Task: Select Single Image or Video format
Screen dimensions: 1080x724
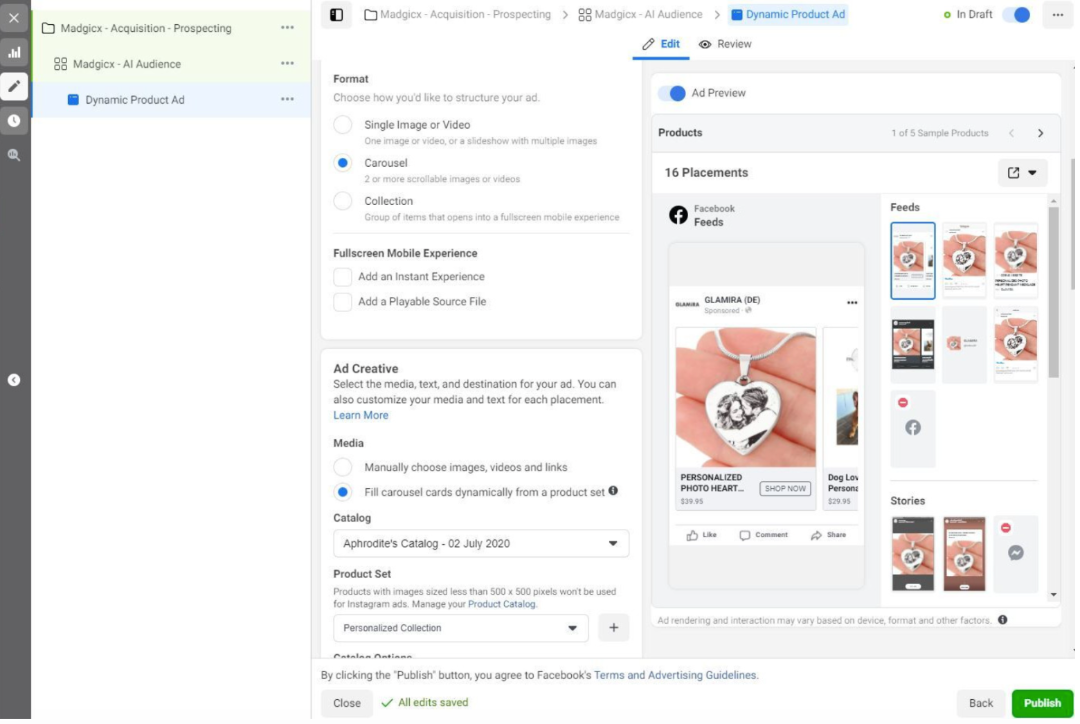Action: tap(343, 125)
